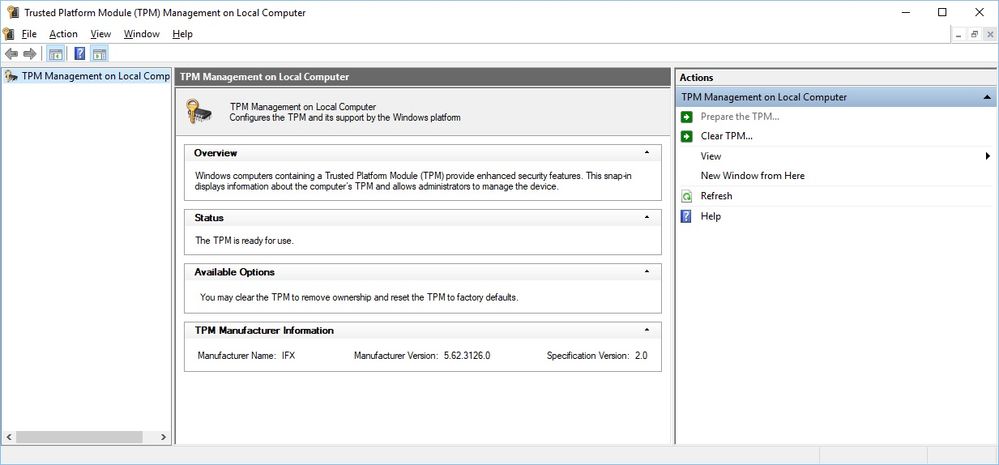Open the View menu in menu bar
Screen dimensions: 999x465
tap(101, 34)
